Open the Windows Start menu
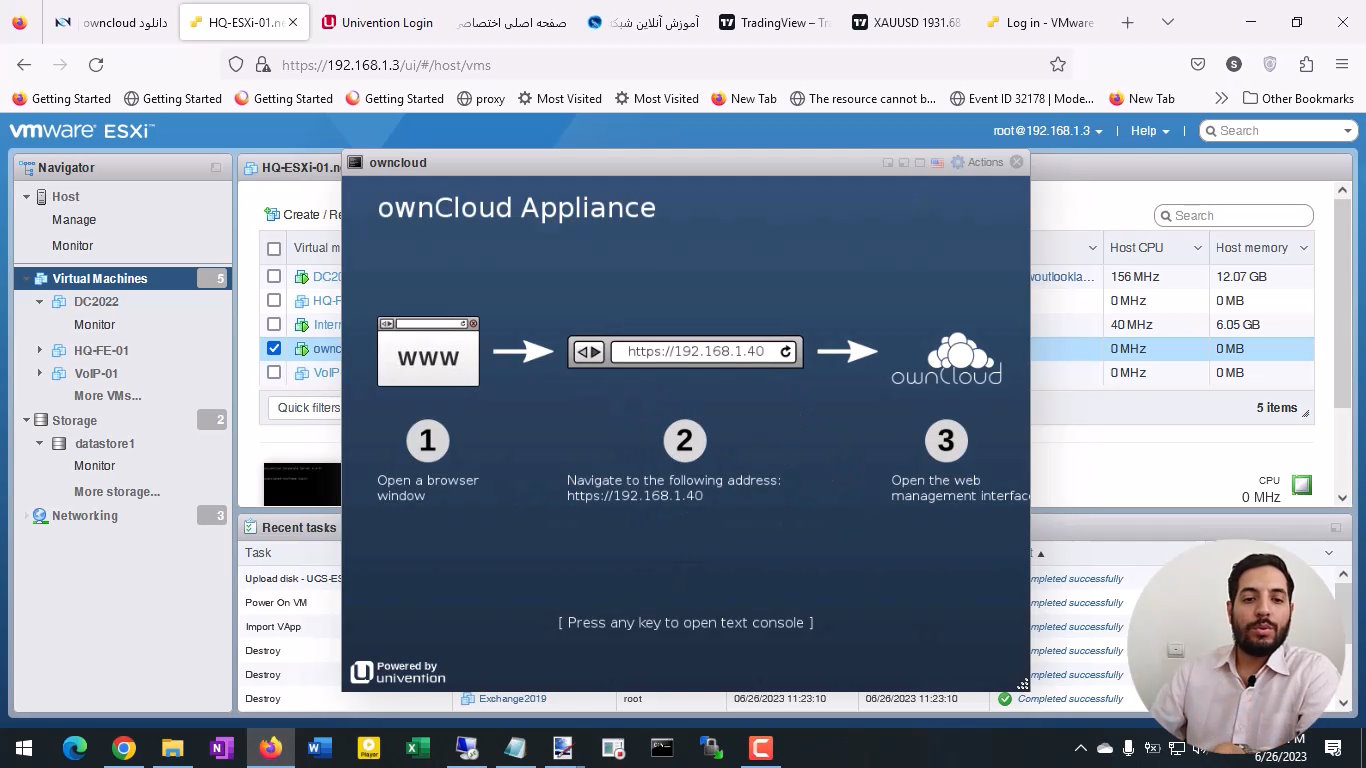 (x=24, y=748)
